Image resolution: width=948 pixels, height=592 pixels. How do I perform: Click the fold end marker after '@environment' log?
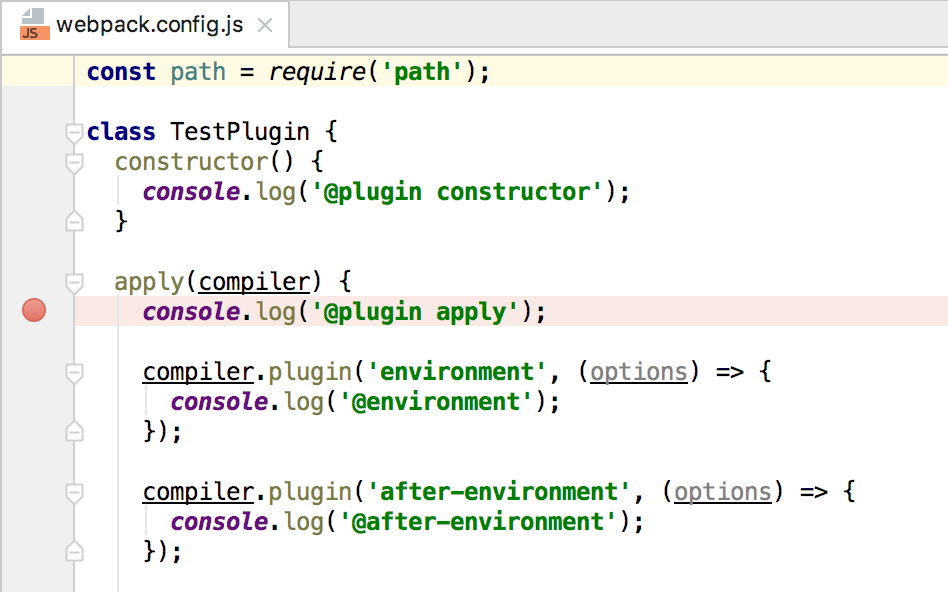tap(74, 432)
